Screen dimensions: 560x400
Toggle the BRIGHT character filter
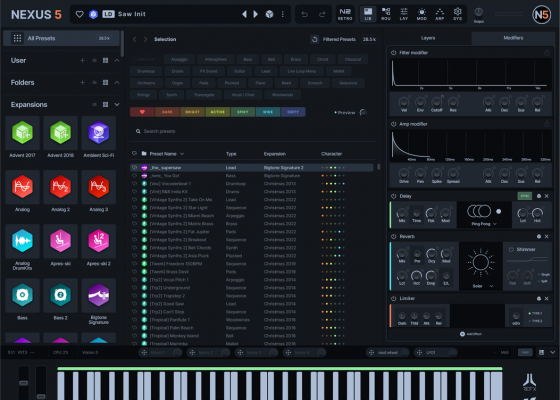point(192,112)
